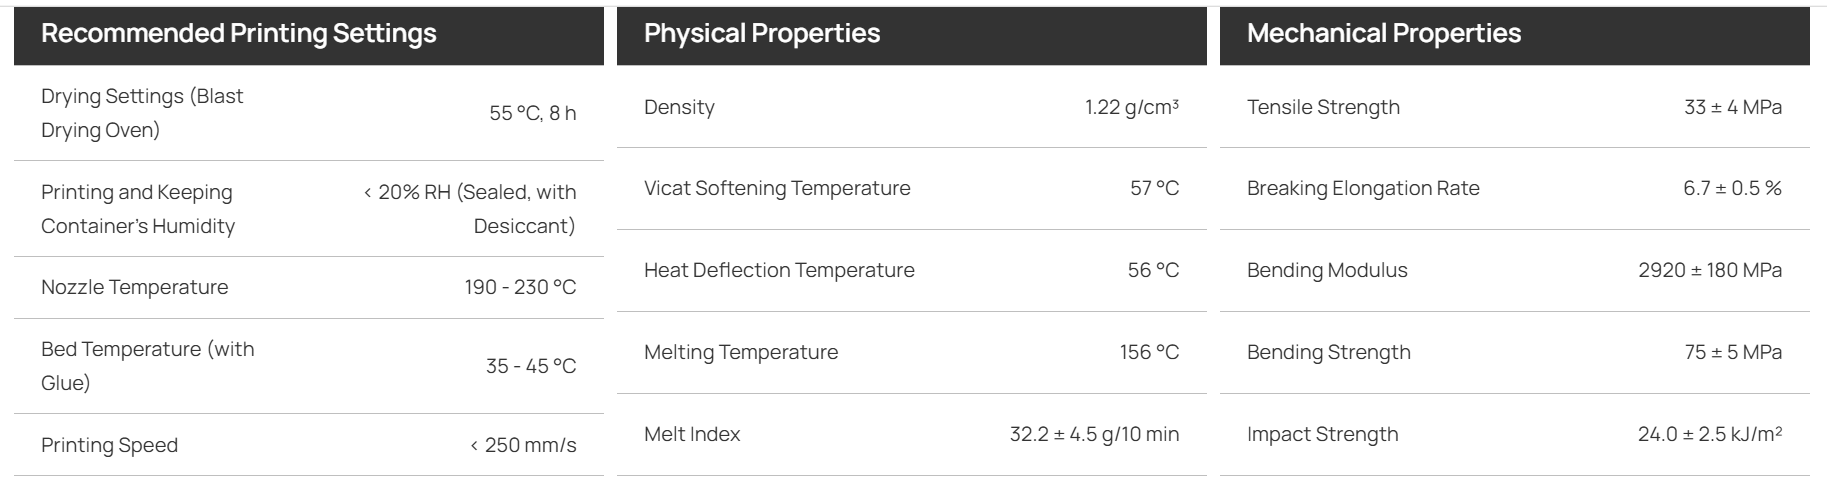Select the Vicat Softening Temperature label

point(777,188)
